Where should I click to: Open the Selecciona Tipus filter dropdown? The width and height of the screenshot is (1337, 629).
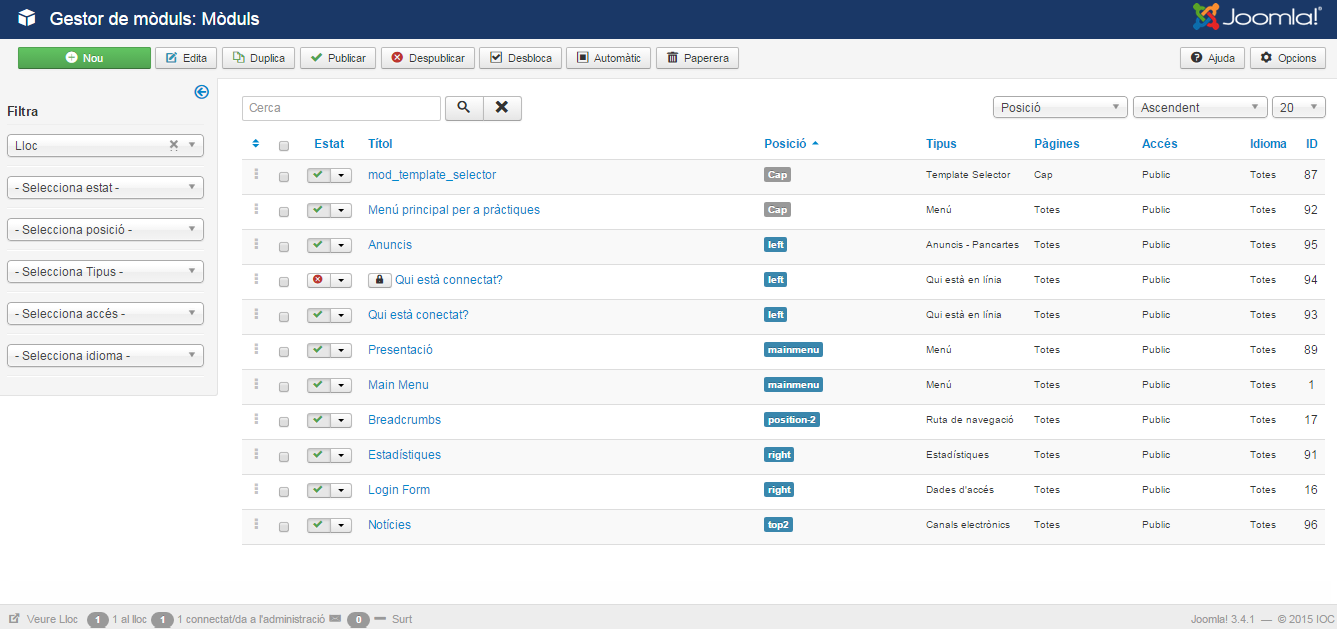pos(105,272)
